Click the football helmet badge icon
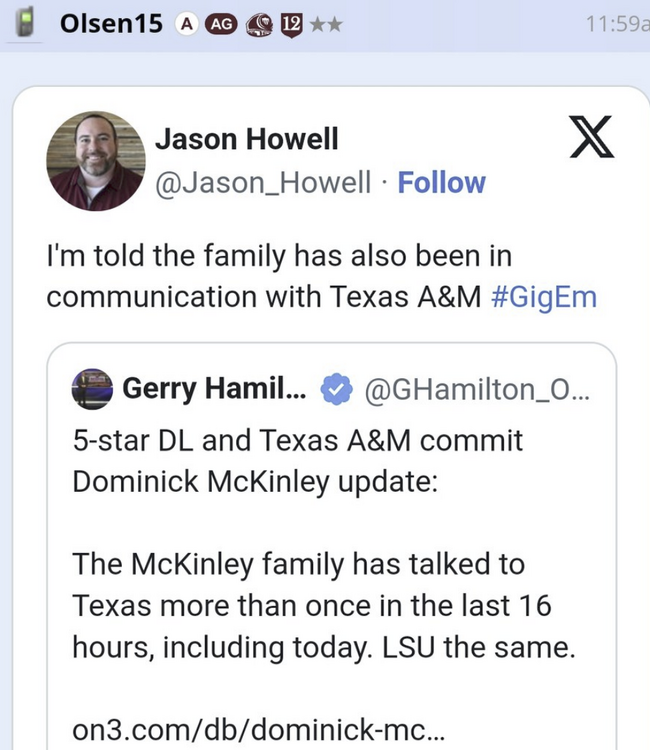The width and height of the screenshot is (650, 750). coord(259,24)
